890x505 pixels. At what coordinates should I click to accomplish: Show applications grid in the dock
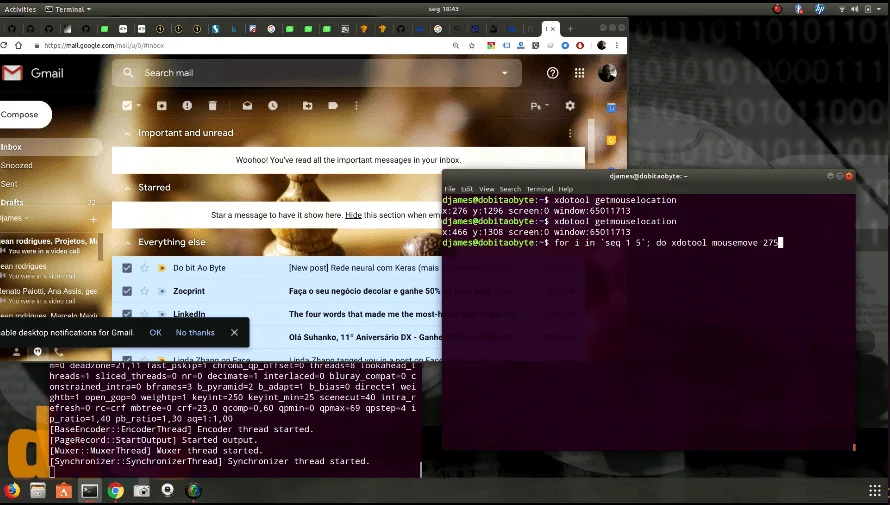click(x=875, y=491)
